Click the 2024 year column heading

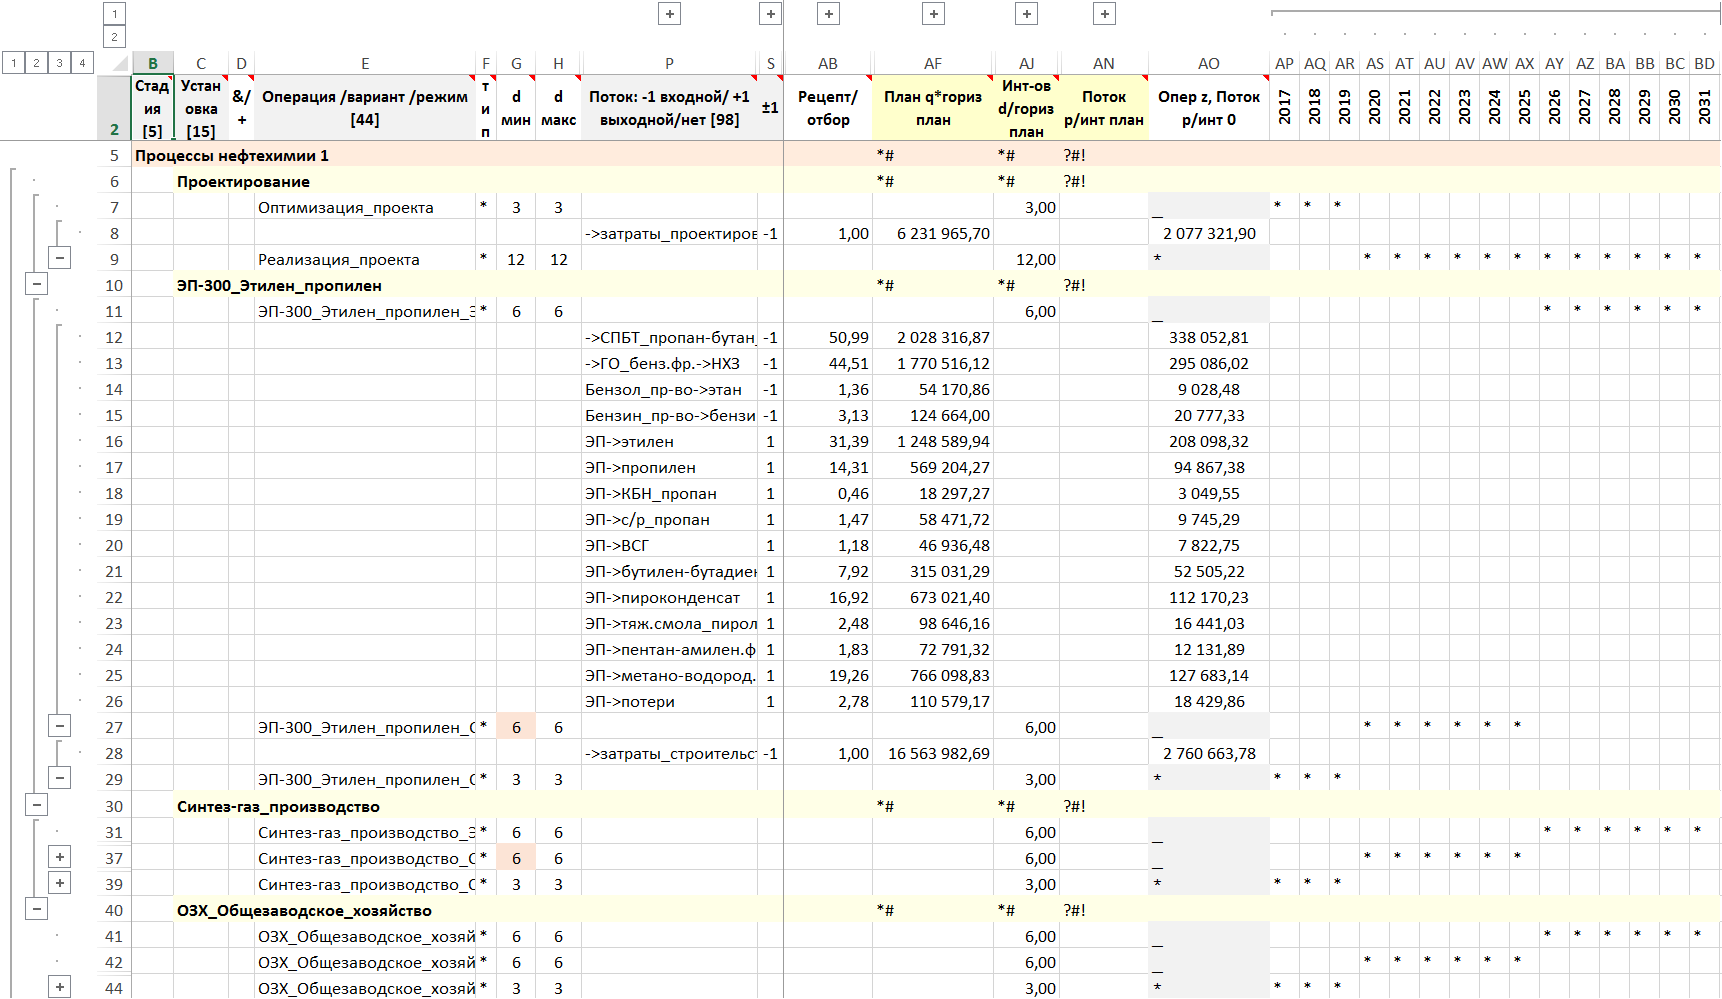[1494, 107]
